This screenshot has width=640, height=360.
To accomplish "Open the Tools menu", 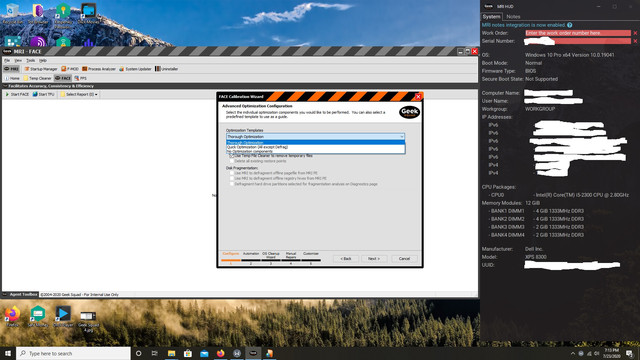I will pyautogui.click(x=31, y=60).
